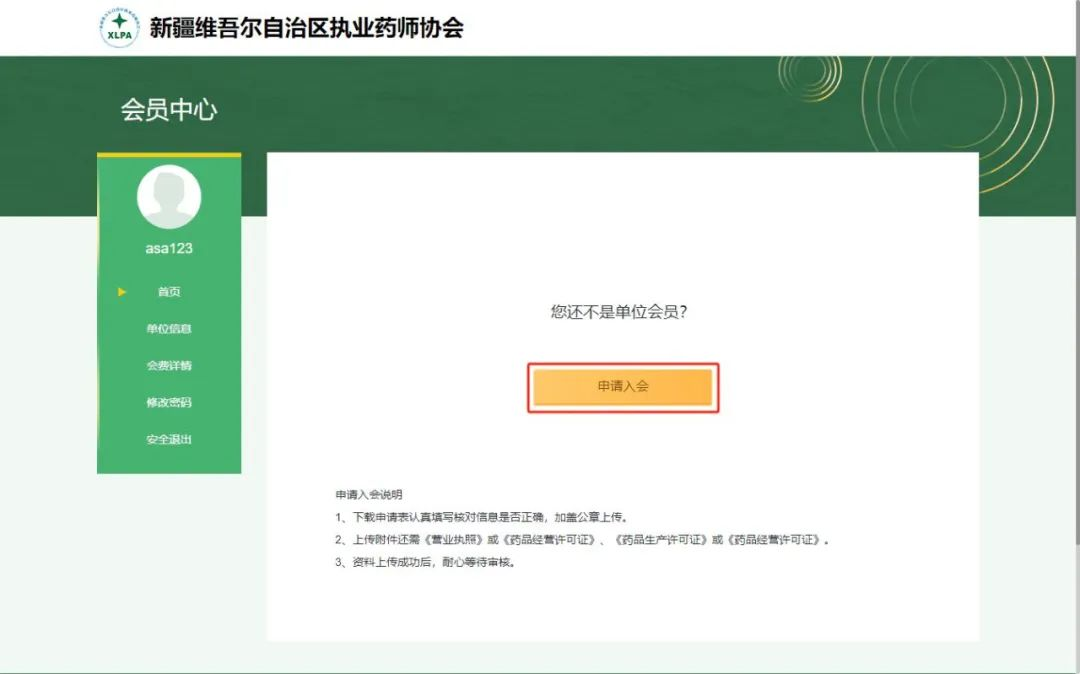This screenshot has width=1080, height=674.
Task: Log out via 安全退出
Action: click(x=169, y=440)
